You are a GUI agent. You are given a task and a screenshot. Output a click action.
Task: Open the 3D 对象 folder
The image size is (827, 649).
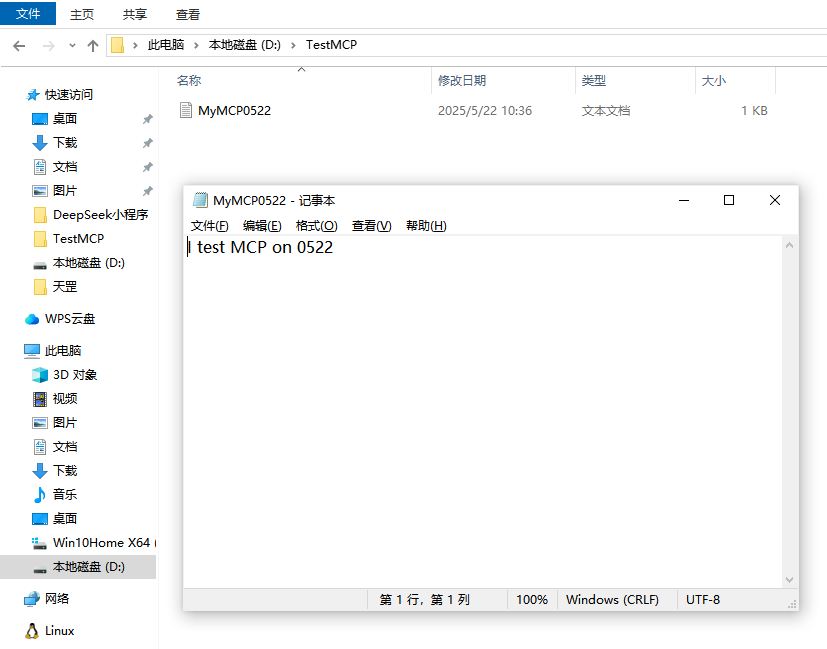[x=64, y=374]
